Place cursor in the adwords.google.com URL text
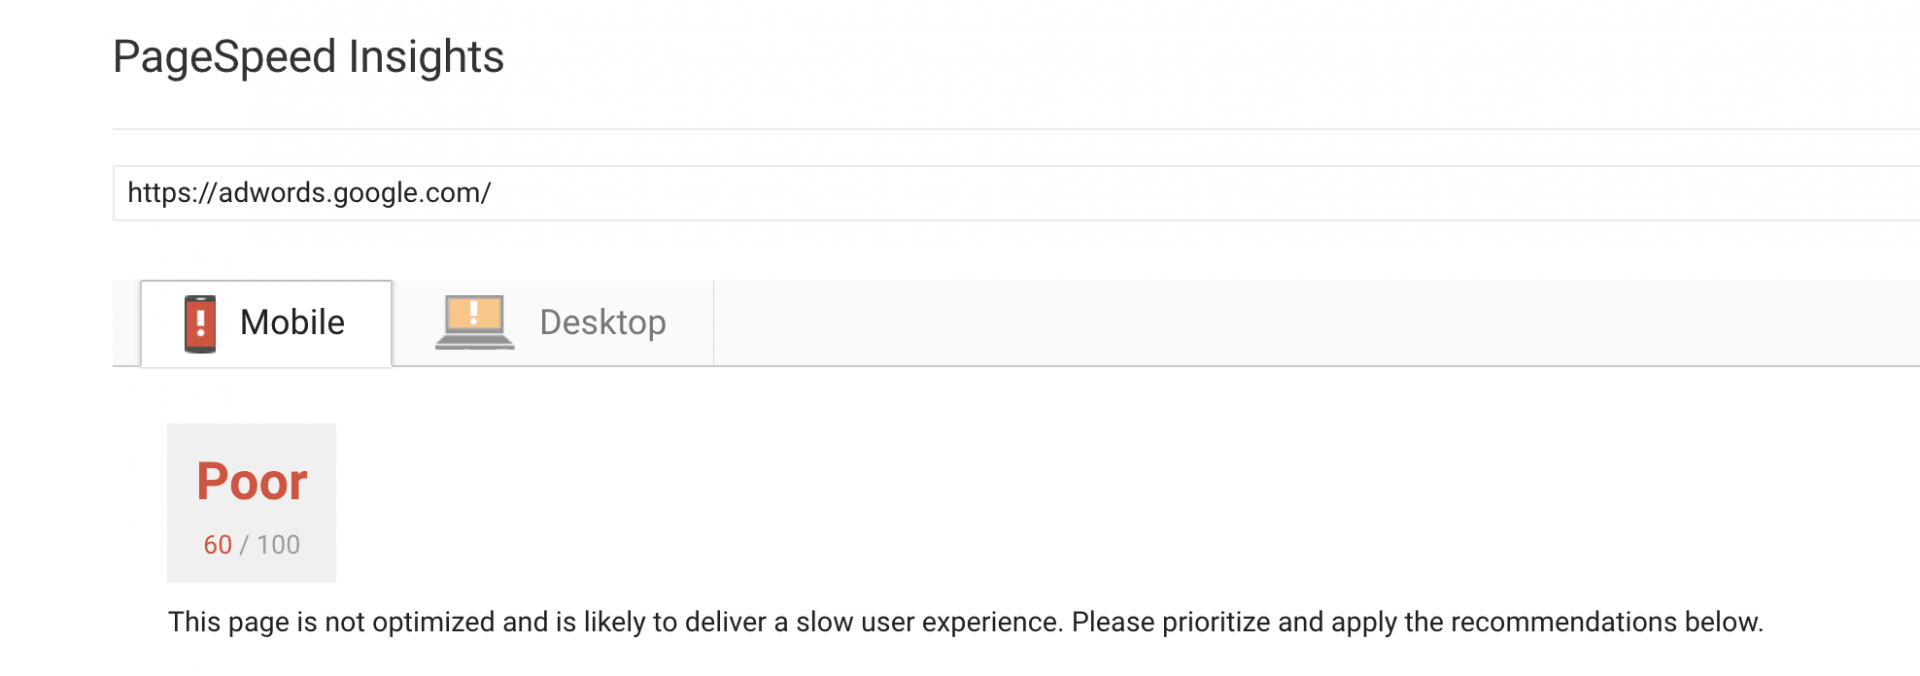This screenshot has height=676, width=1920. point(309,193)
